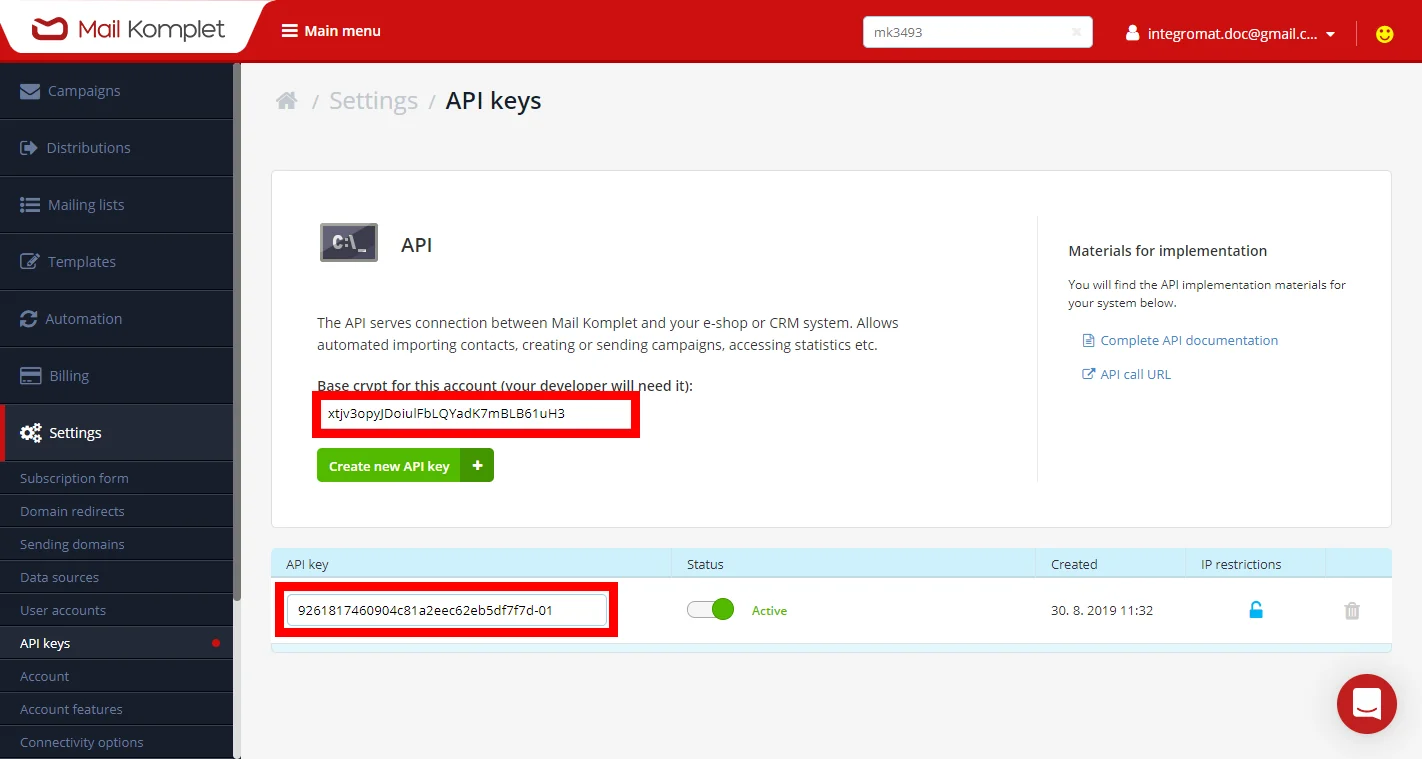Open Templates in the sidebar
This screenshot has width=1422, height=759.
click(x=116, y=262)
